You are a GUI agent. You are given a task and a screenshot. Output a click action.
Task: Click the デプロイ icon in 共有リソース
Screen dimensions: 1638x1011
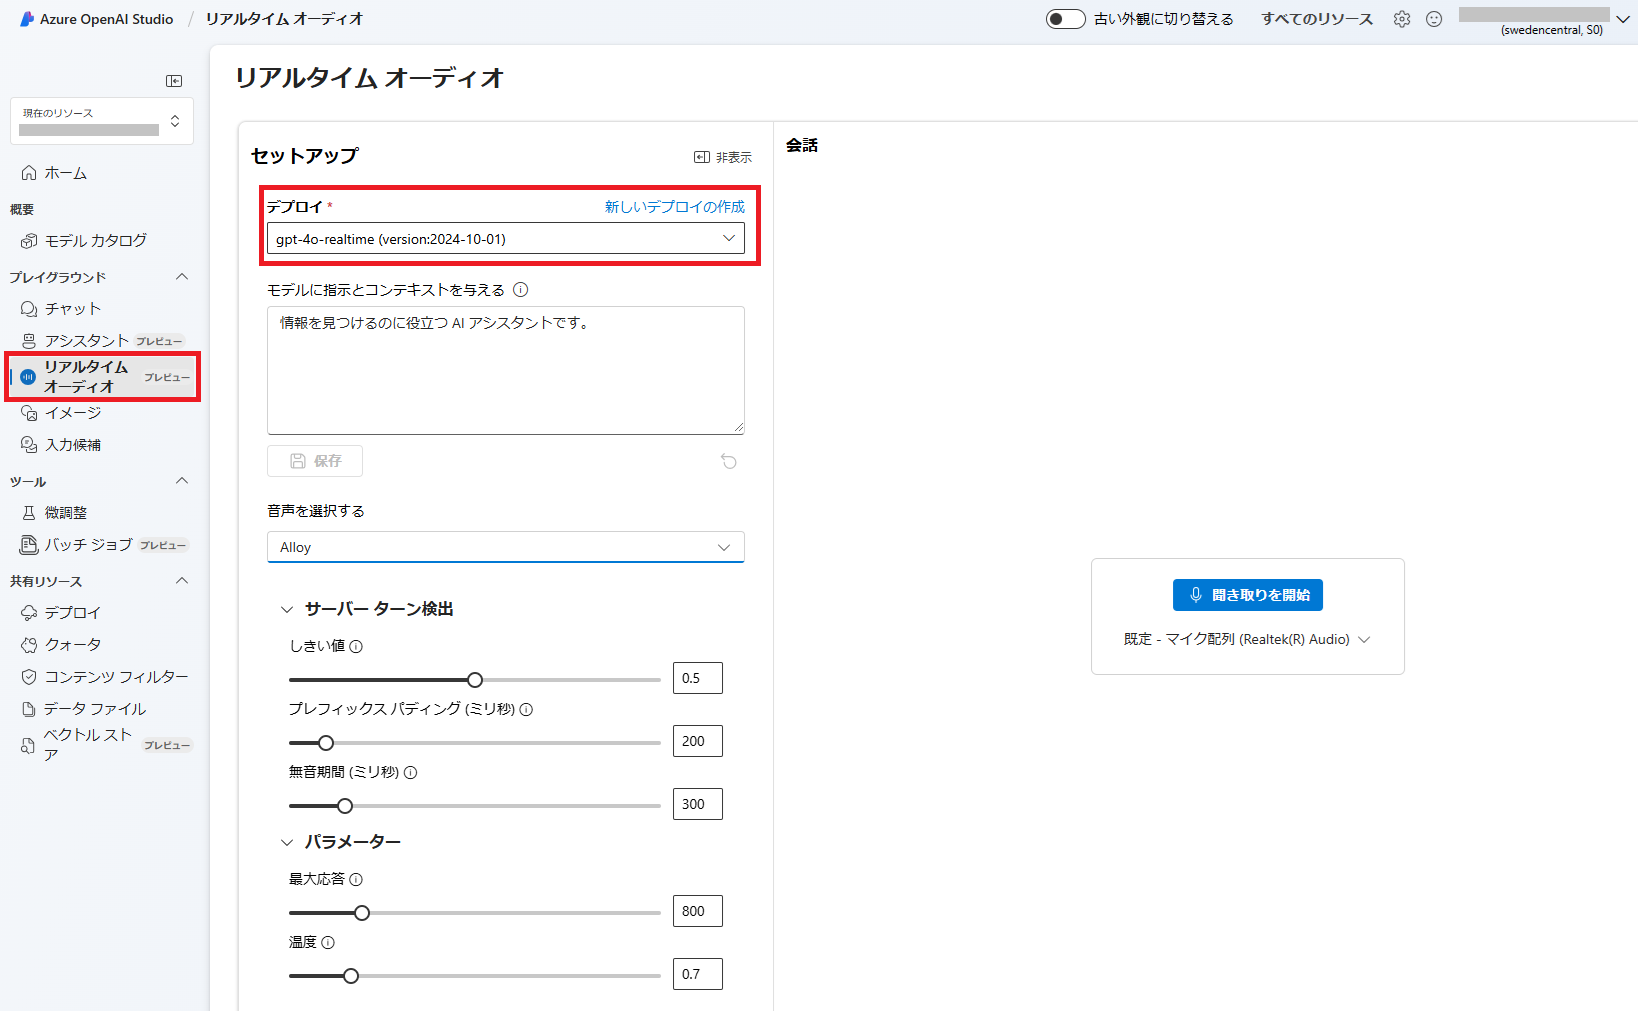coord(29,613)
